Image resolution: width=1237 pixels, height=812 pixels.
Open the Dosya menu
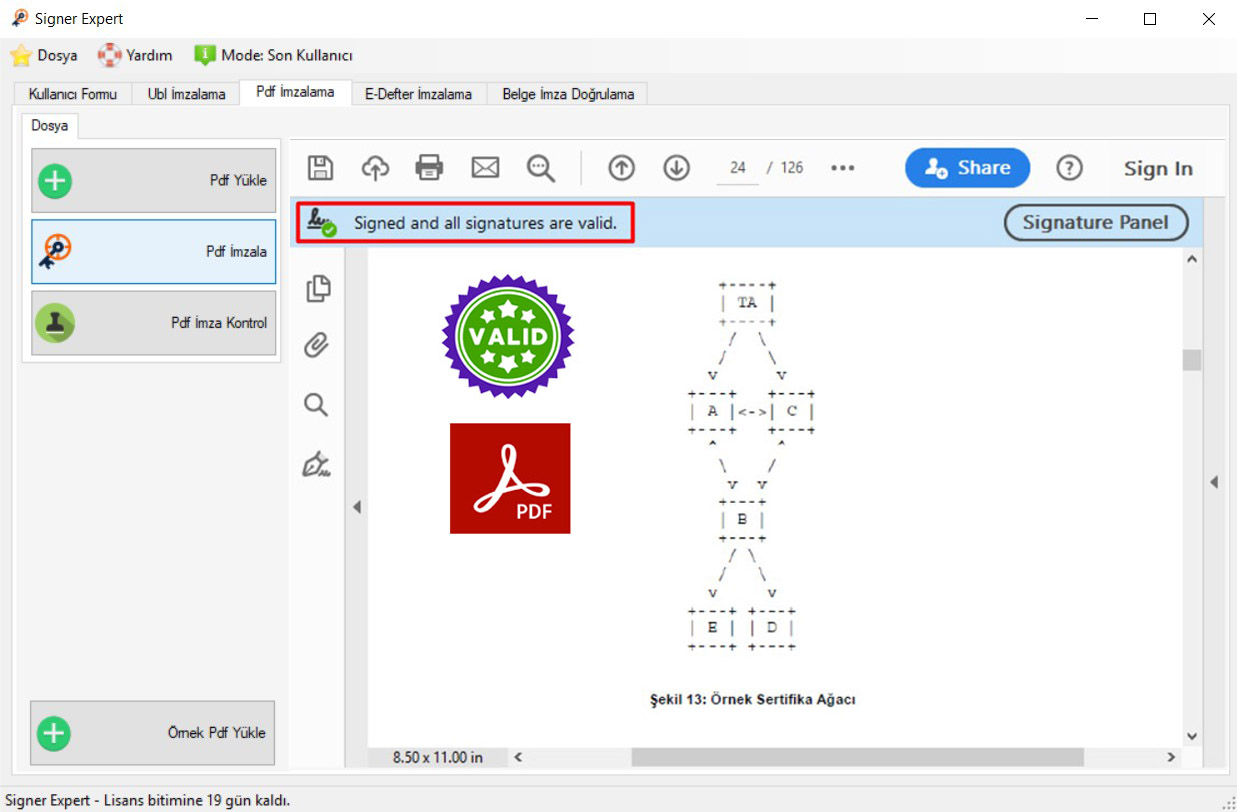click(44, 55)
